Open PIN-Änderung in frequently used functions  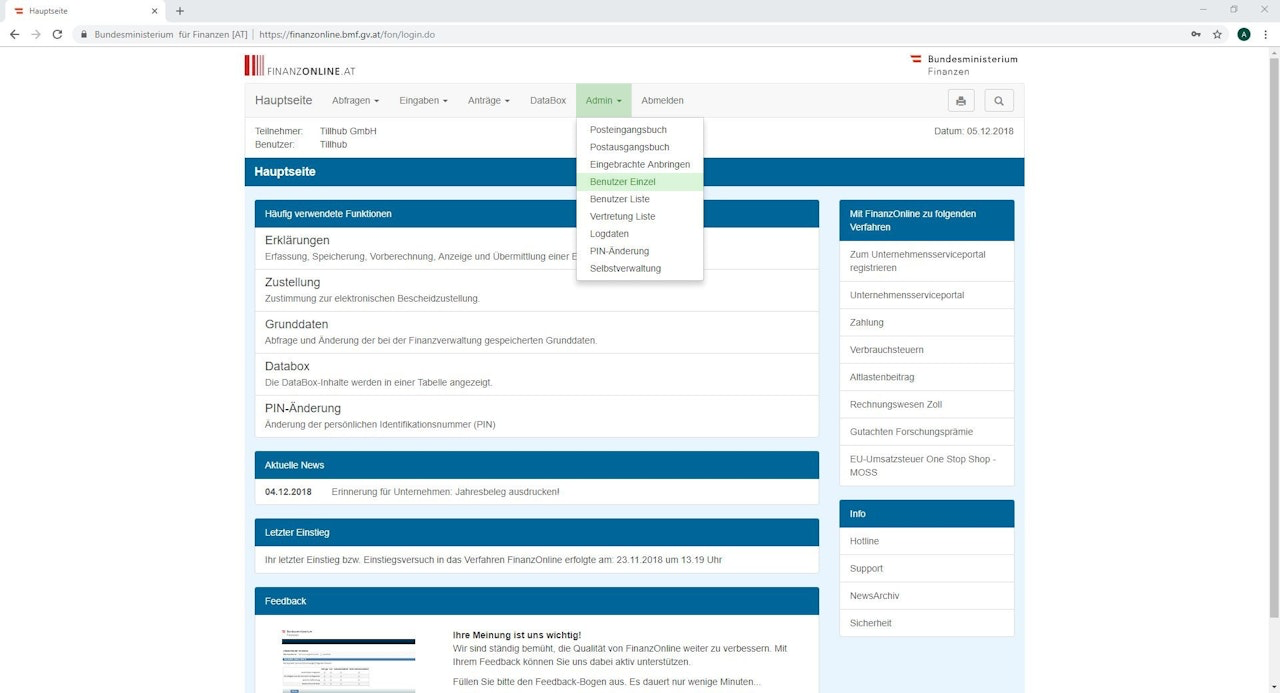pyautogui.click(x=303, y=408)
